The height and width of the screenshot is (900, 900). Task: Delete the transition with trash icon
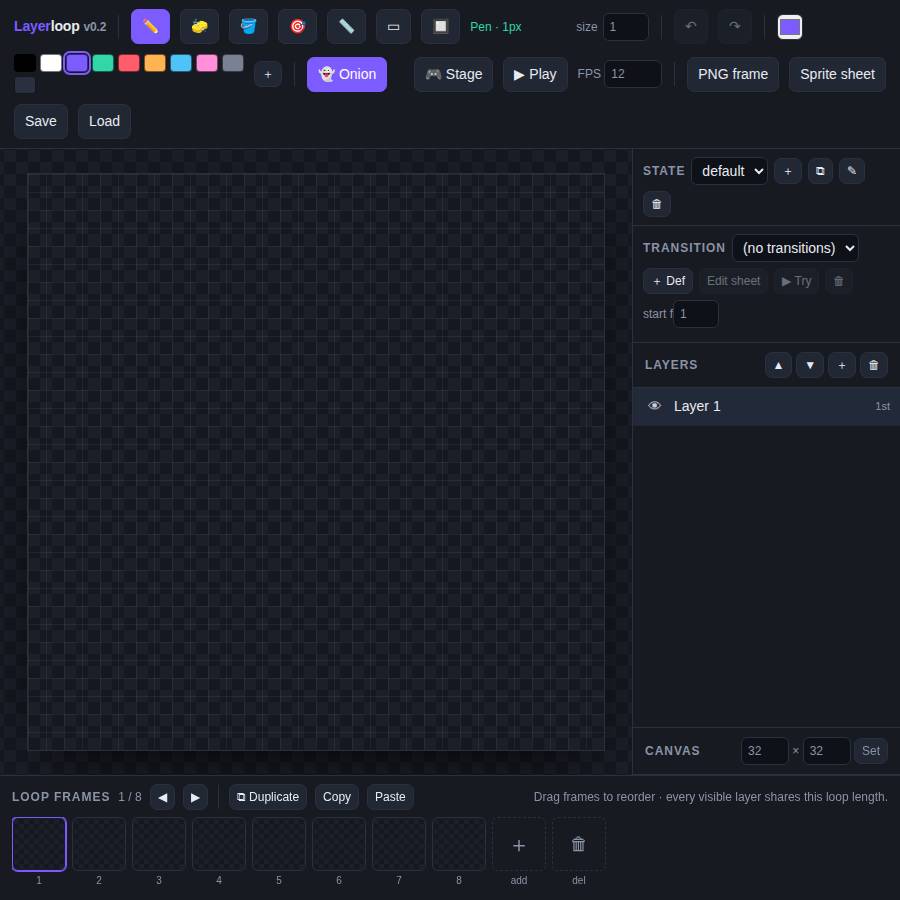[839, 281]
